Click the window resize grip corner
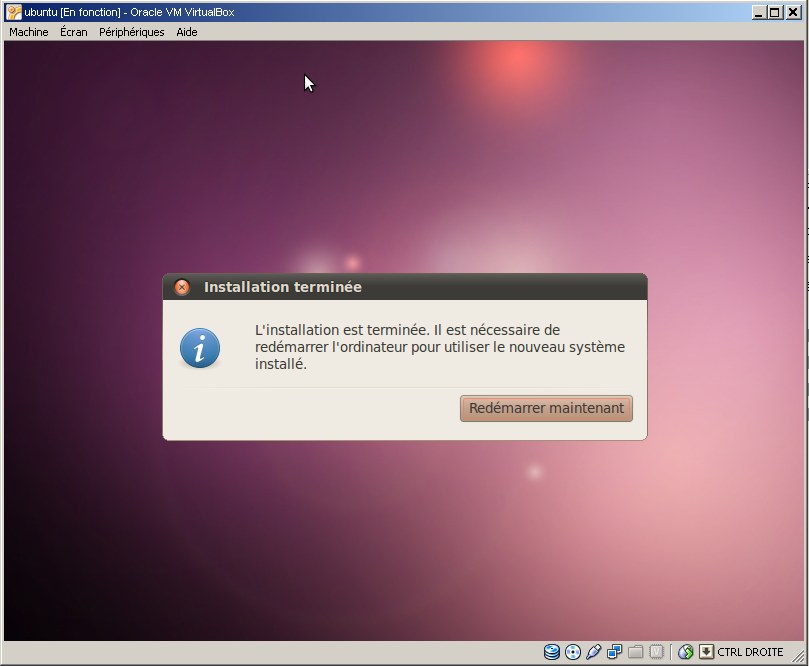The width and height of the screenshot is (809, 666). (797, 655)
